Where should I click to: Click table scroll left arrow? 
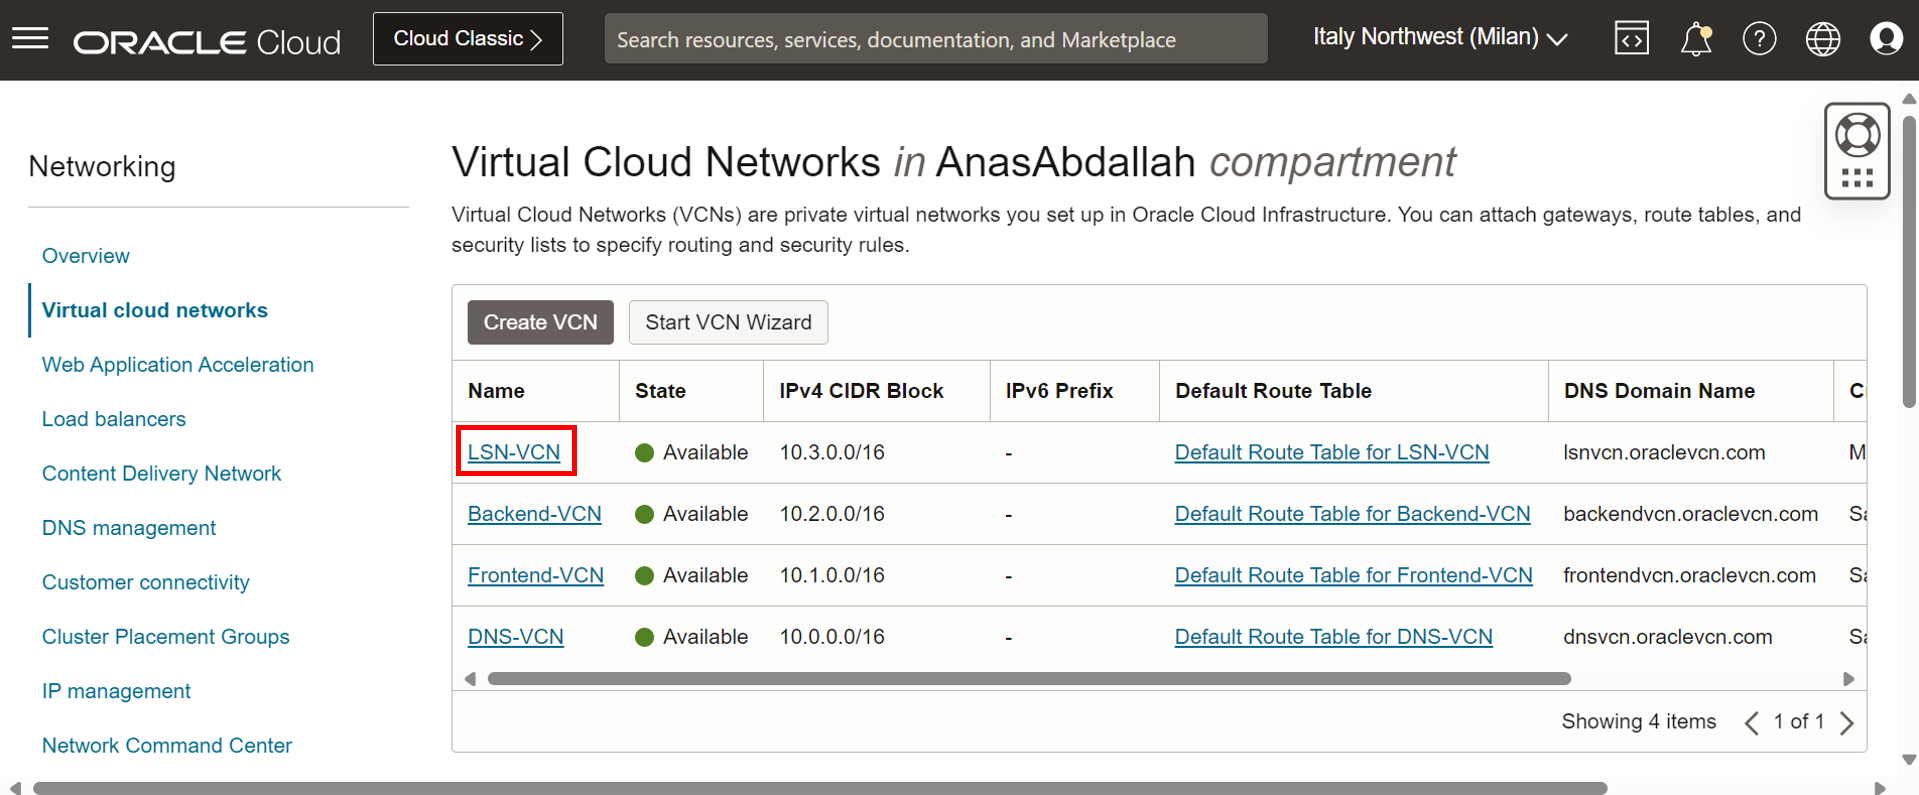pyautogui.click(x=470, y=679)
